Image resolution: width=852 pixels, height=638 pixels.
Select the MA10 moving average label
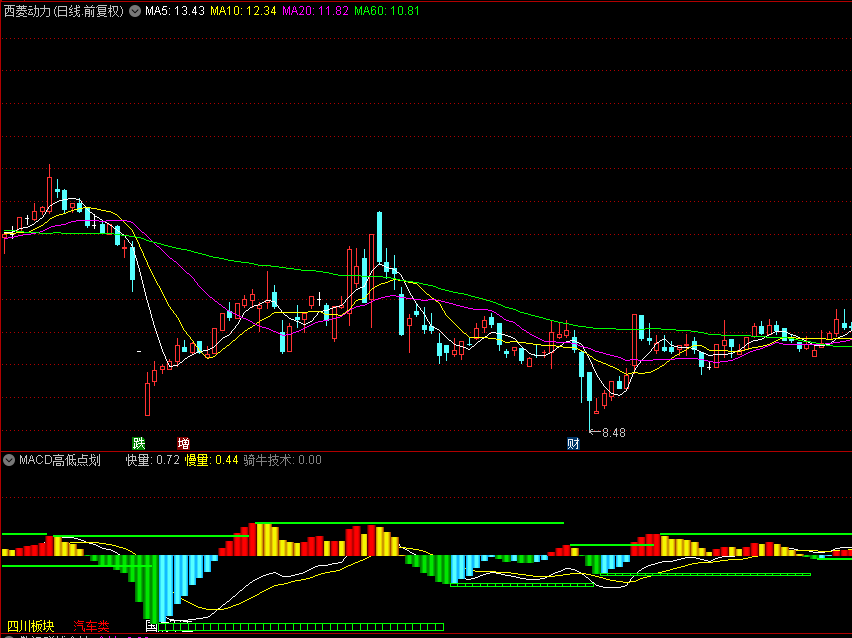[x=243, y=11]
